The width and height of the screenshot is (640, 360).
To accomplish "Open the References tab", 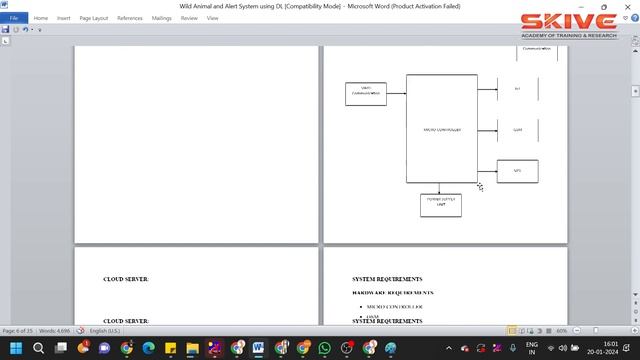I will (x=130, y=18).
